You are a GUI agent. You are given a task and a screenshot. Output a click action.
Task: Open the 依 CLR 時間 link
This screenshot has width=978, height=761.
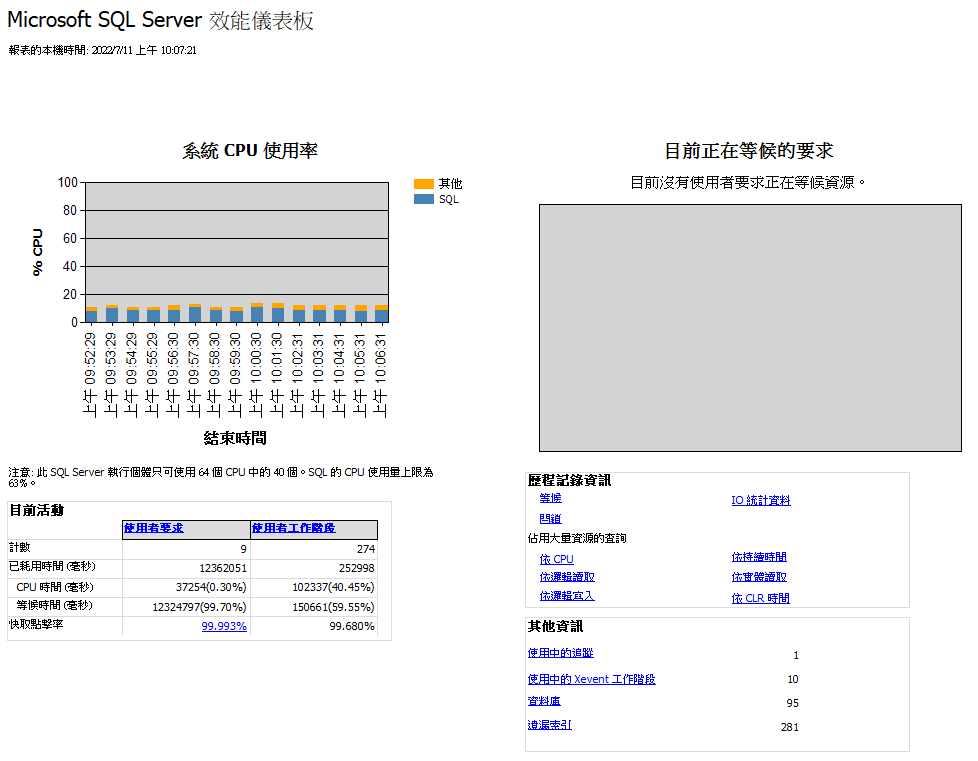[760, 597]
